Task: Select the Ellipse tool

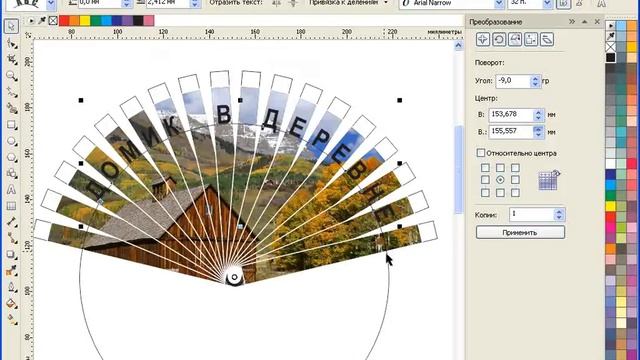Action: click(x=11, y=141)
